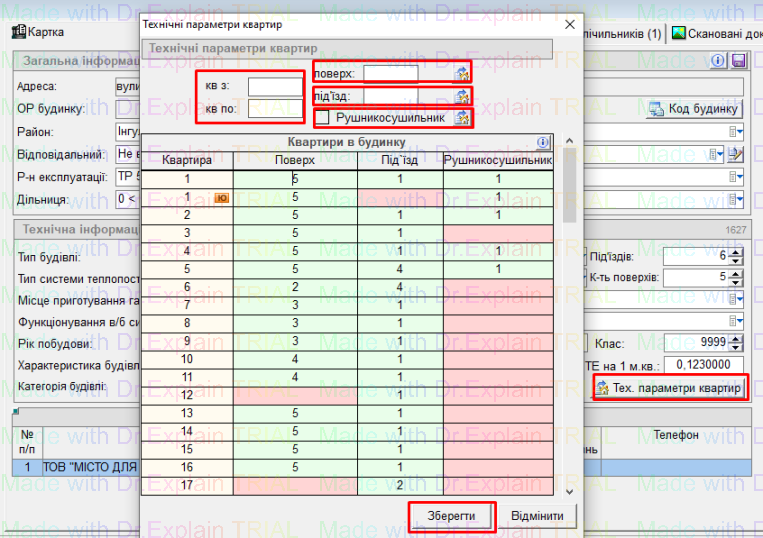Click the apply icon beside Рушникосушильник checkbox

pyautogui.click(x=462, y=118)
